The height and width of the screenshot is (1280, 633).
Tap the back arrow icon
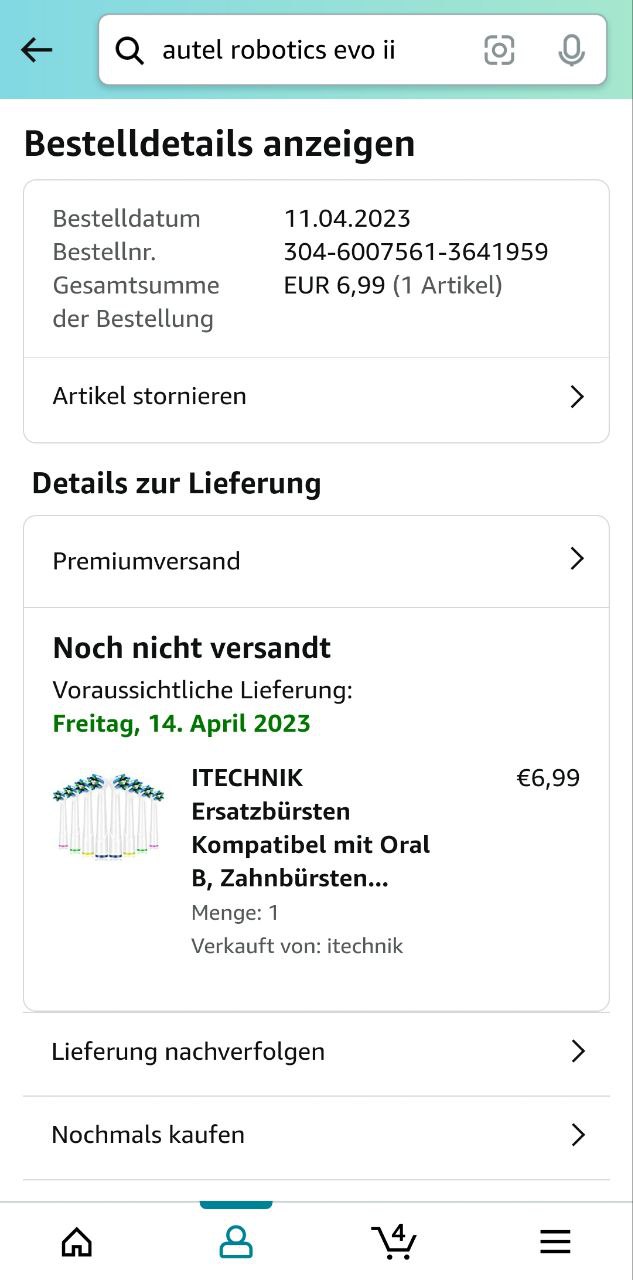(37, 50)
